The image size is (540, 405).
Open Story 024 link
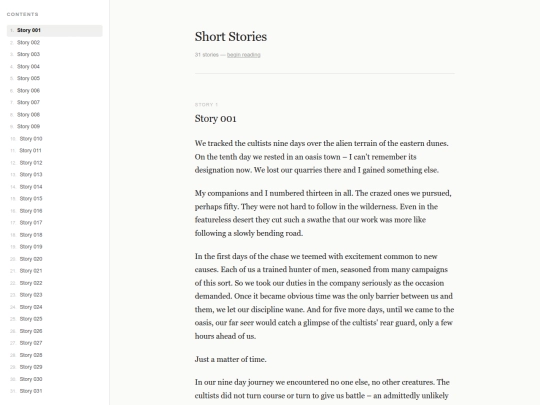[x=54, y=307]
